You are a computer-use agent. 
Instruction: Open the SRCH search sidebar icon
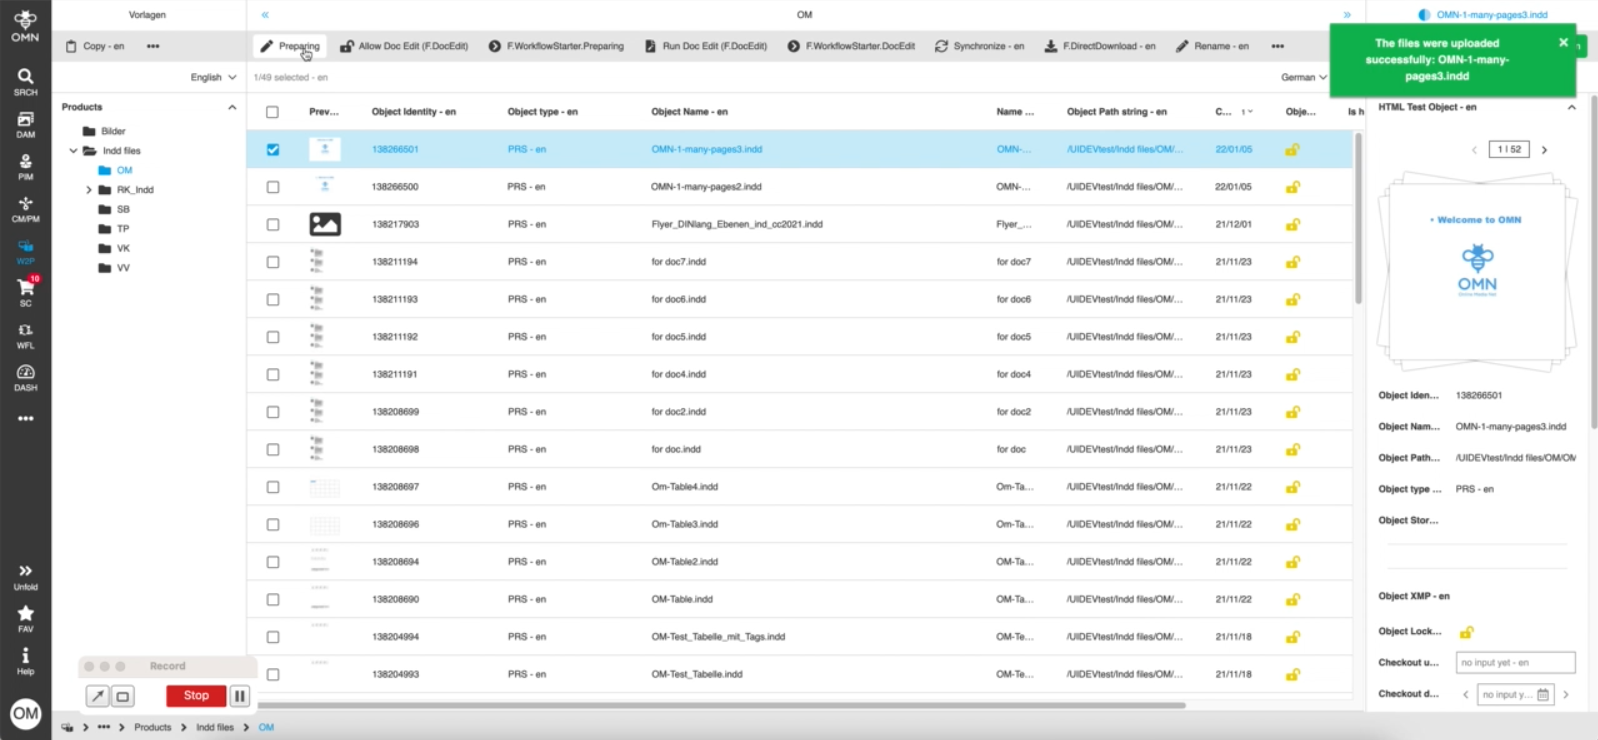pos(25,81)
